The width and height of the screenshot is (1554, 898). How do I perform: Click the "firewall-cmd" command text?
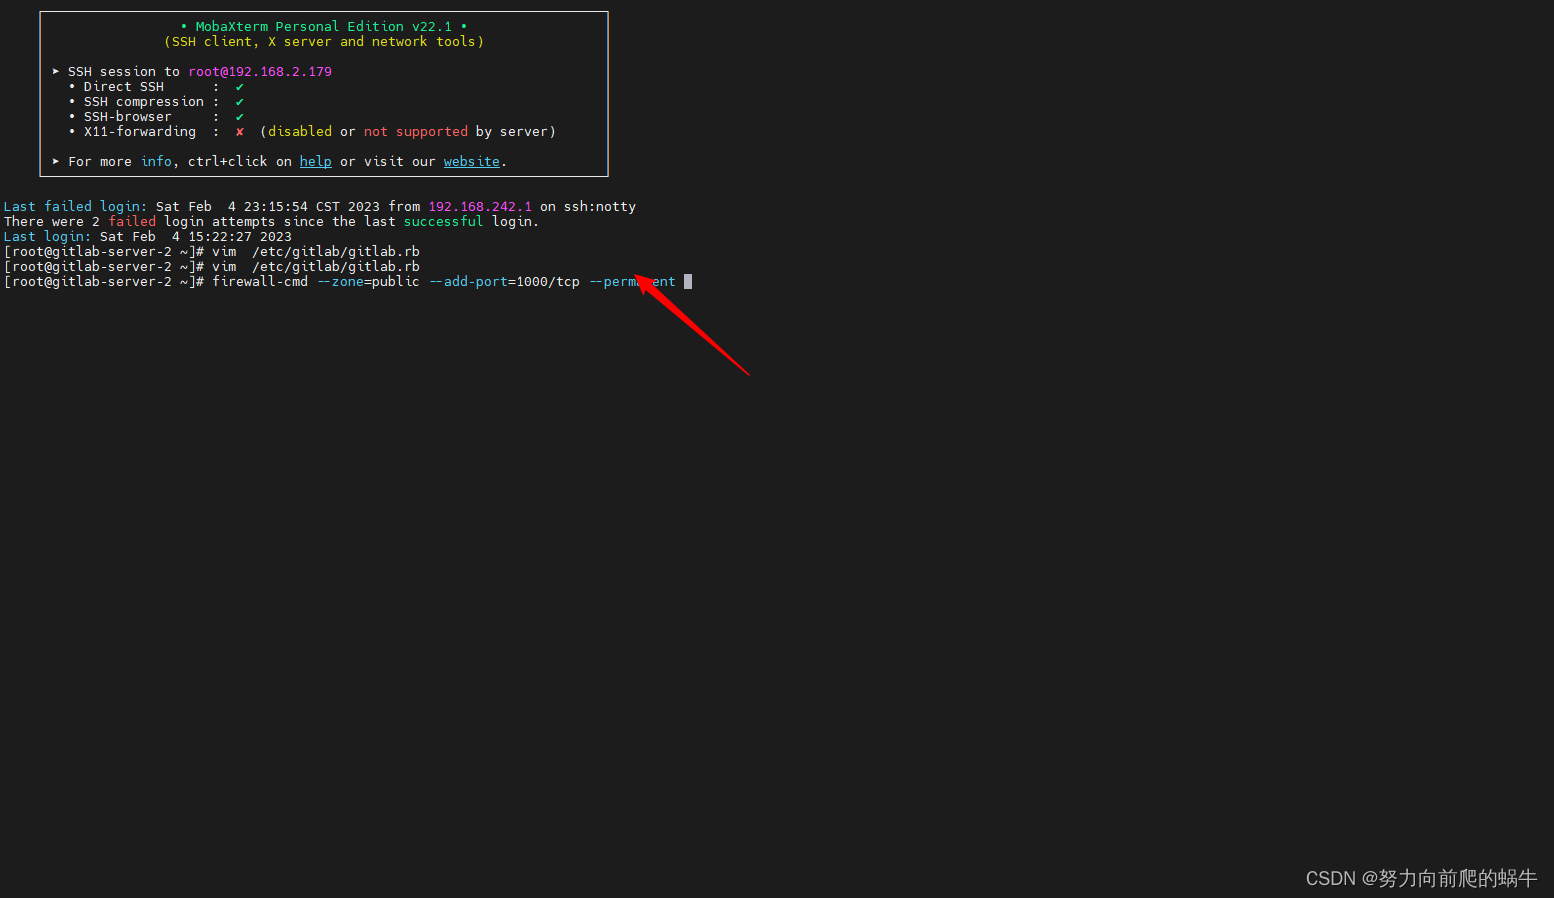[260, 282]
